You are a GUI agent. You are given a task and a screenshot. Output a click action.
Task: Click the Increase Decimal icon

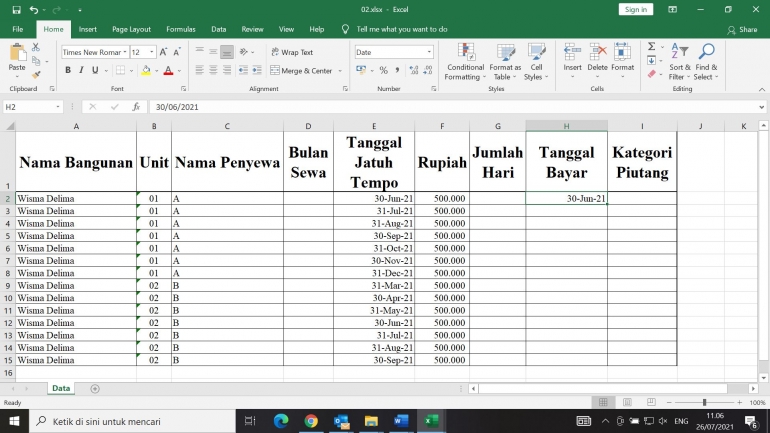(x=414, y=71)
